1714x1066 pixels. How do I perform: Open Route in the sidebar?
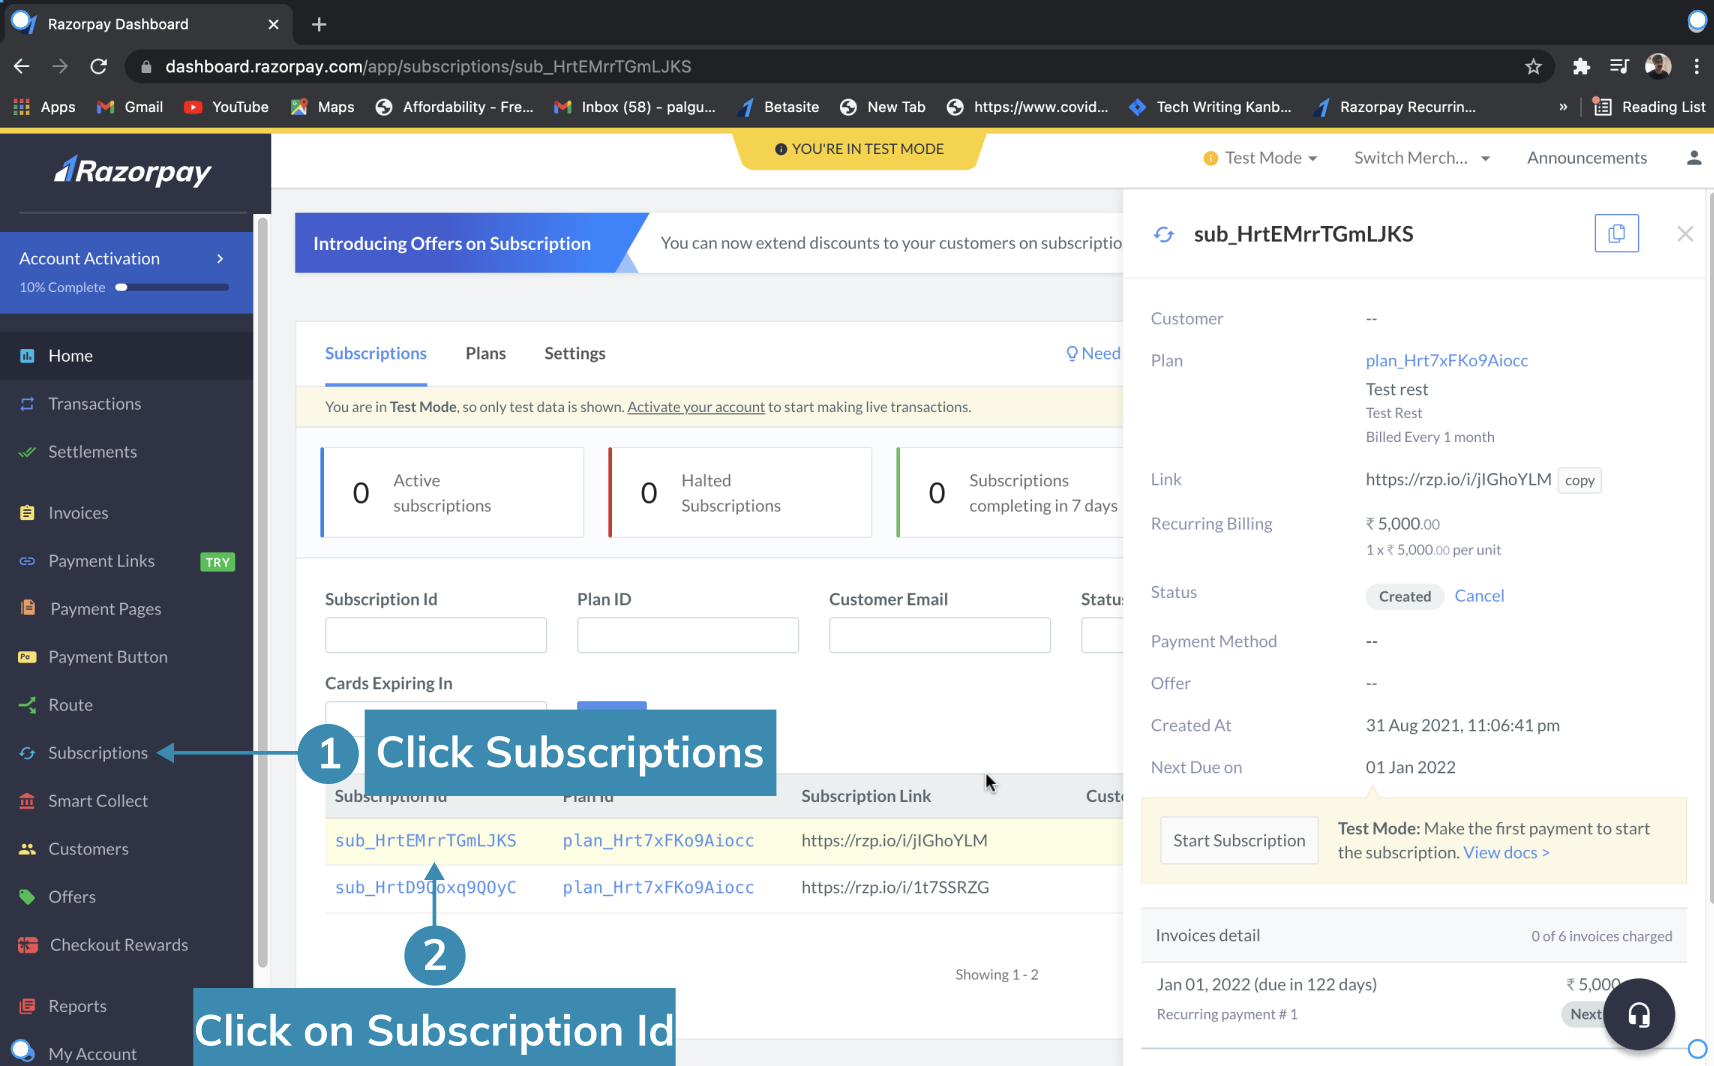tap(70, 705)
